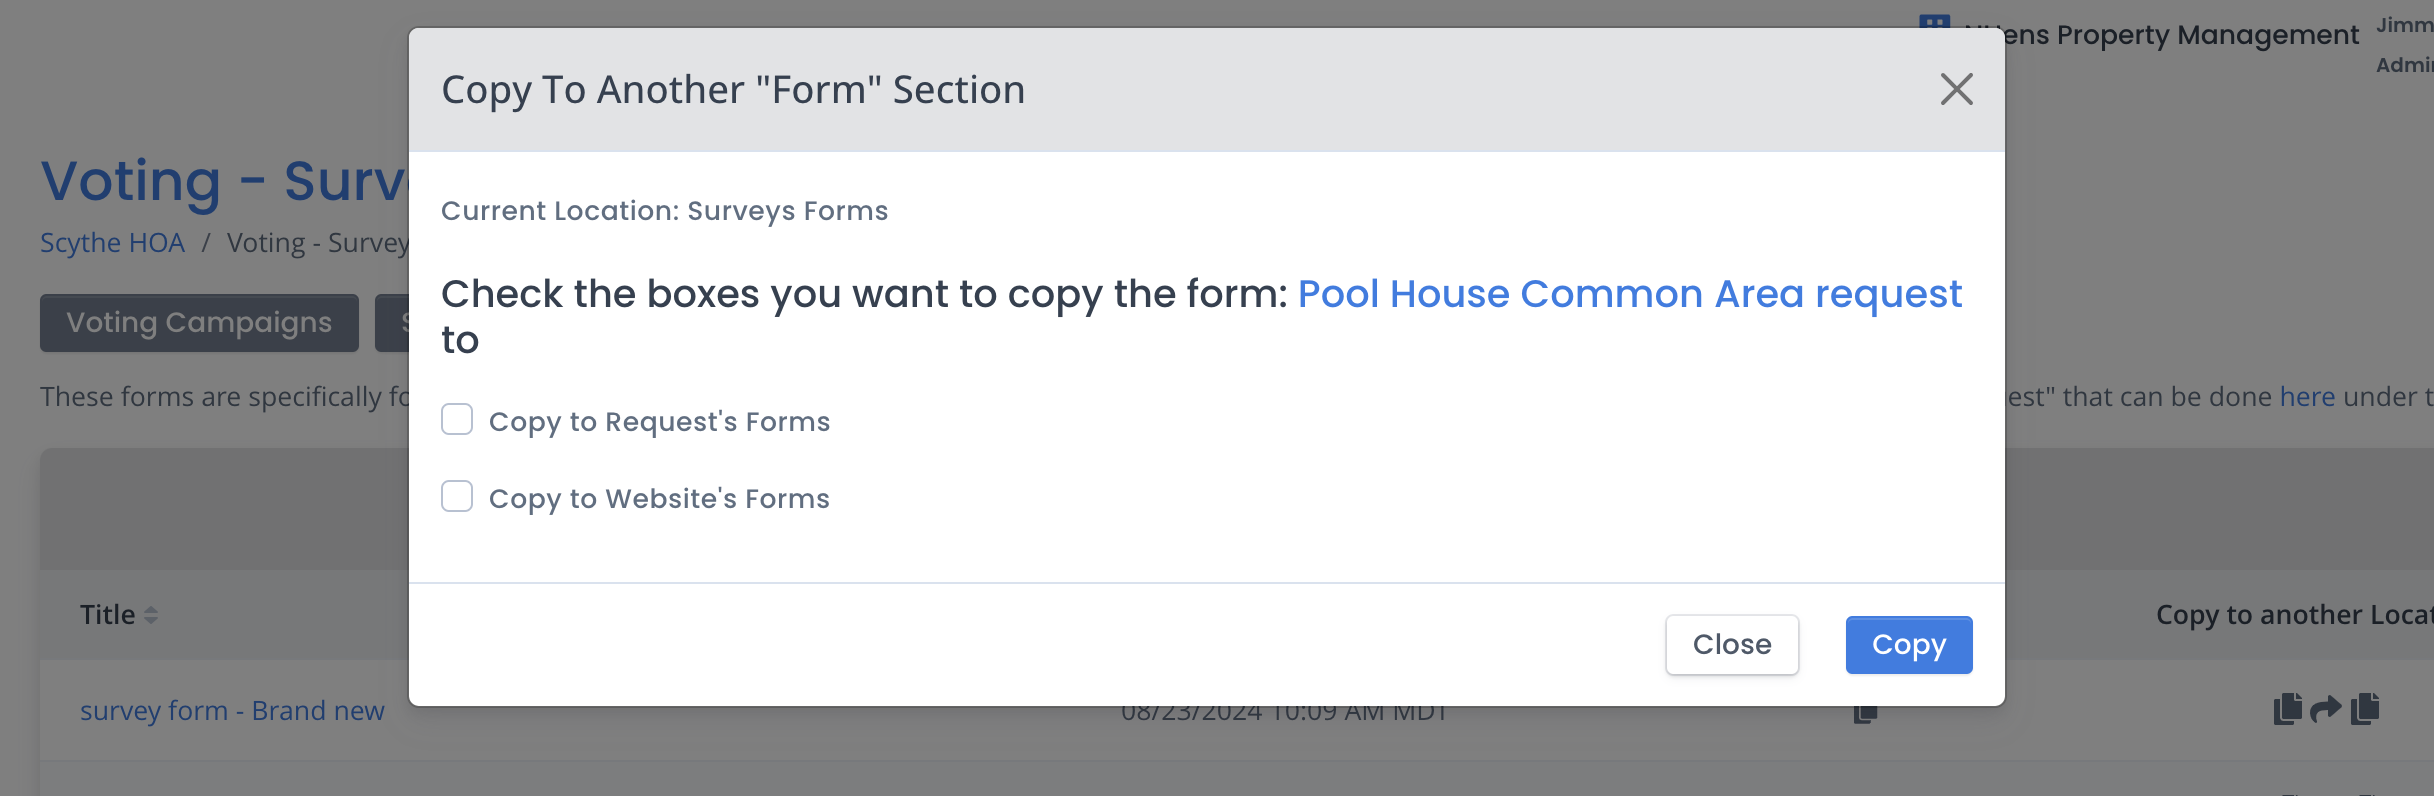This screenshot has height=796, width=2434.
Task: Open the Voting Campaigns tab
Action: pos(199,323)
